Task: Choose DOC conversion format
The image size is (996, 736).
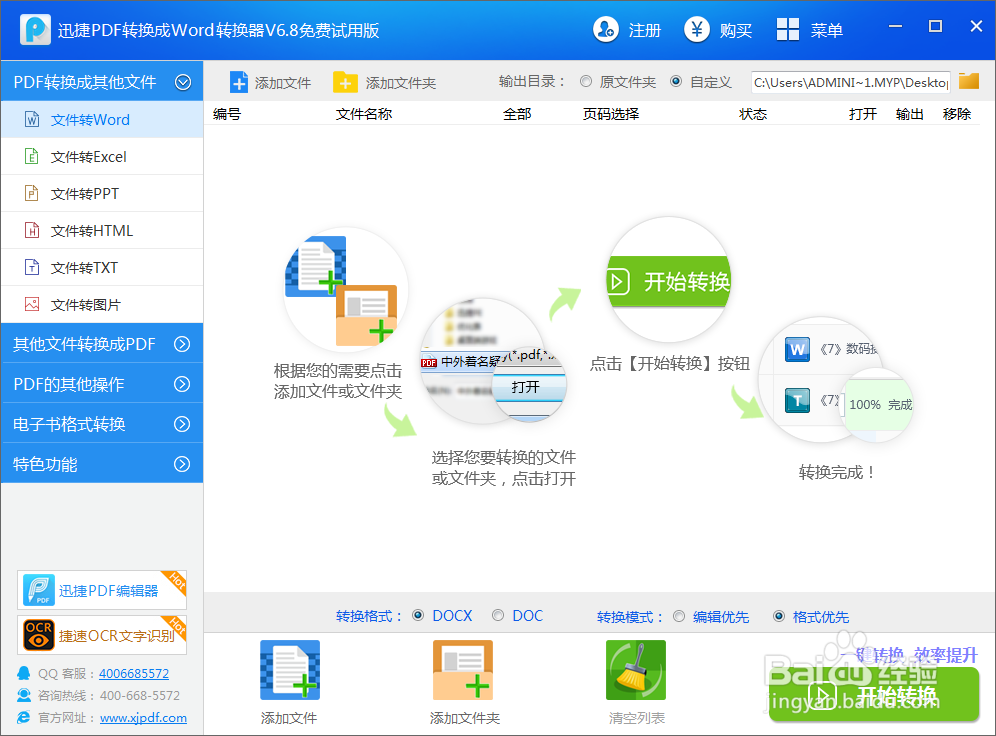Action: [x=498, y=615]
